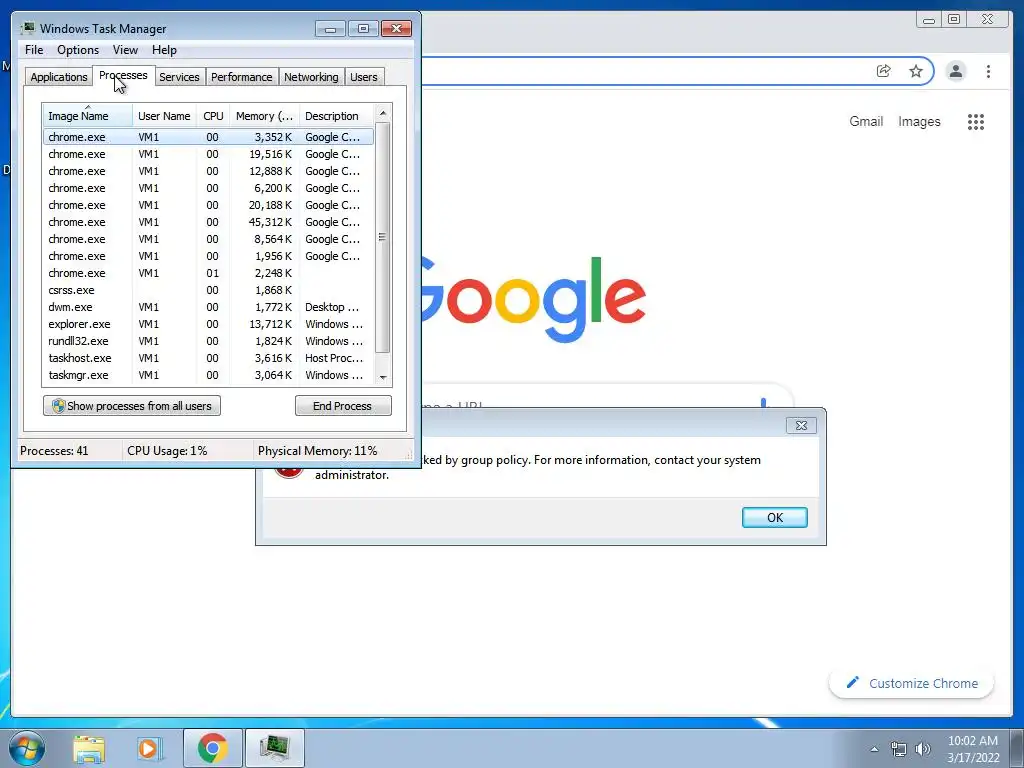Close the group policy error dialog
This screenshot has height=768, width=1024.
pyautogui.click(x=801, y=425)
